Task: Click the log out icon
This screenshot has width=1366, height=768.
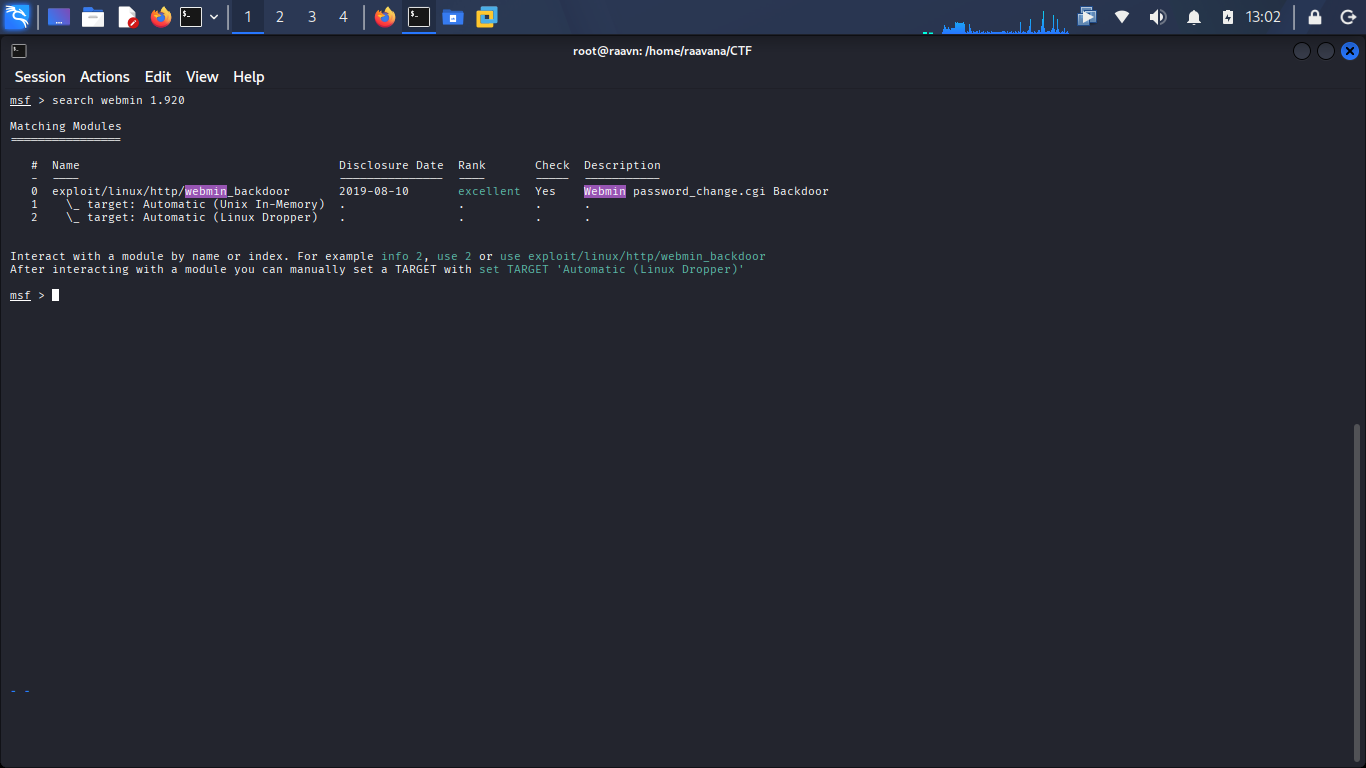Action: (1347, 17)
